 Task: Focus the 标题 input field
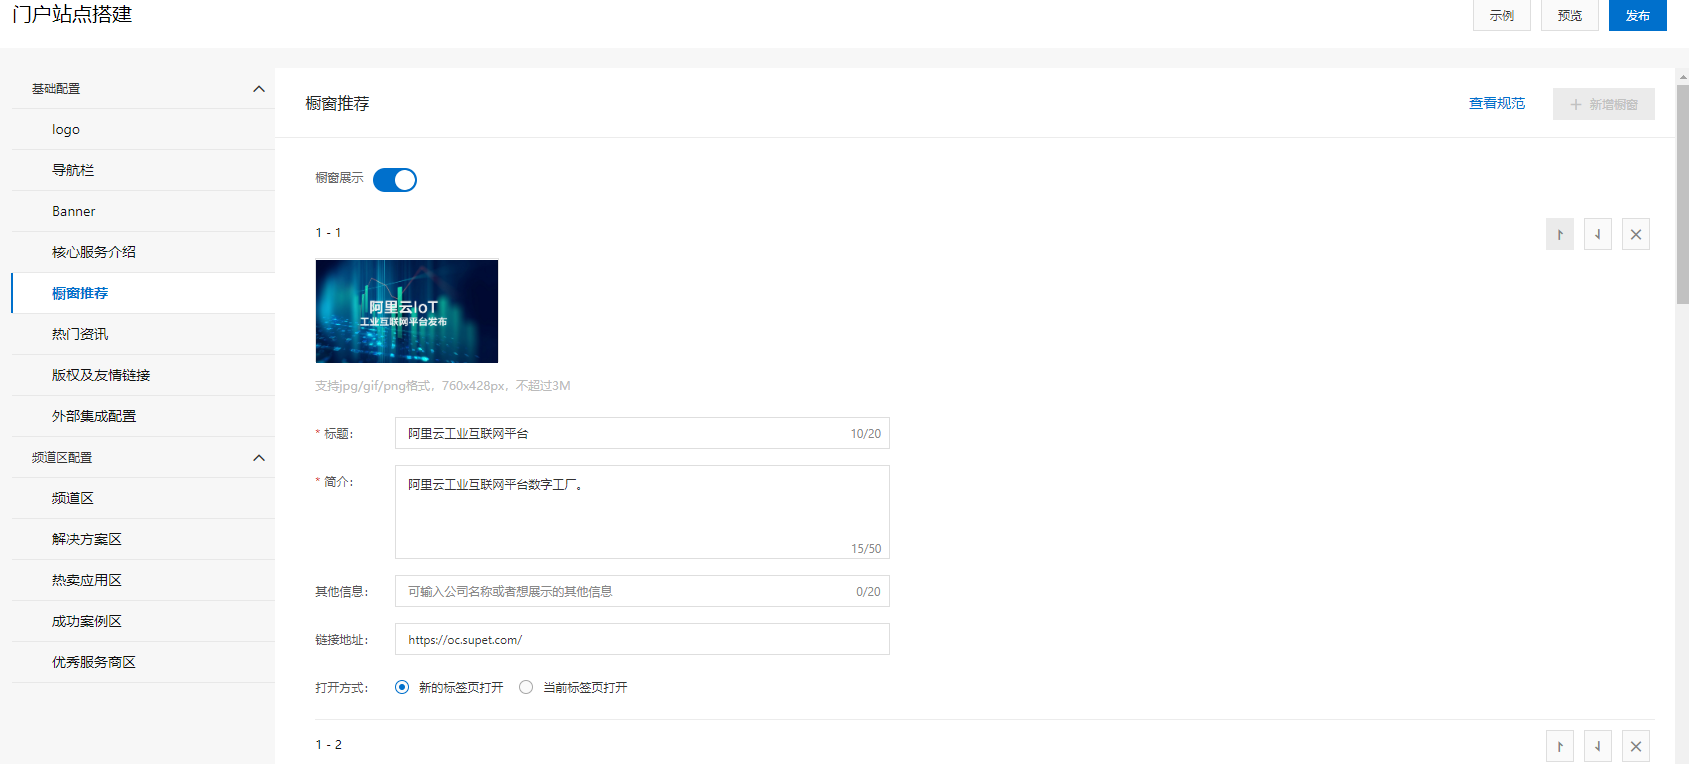point(642,433)
